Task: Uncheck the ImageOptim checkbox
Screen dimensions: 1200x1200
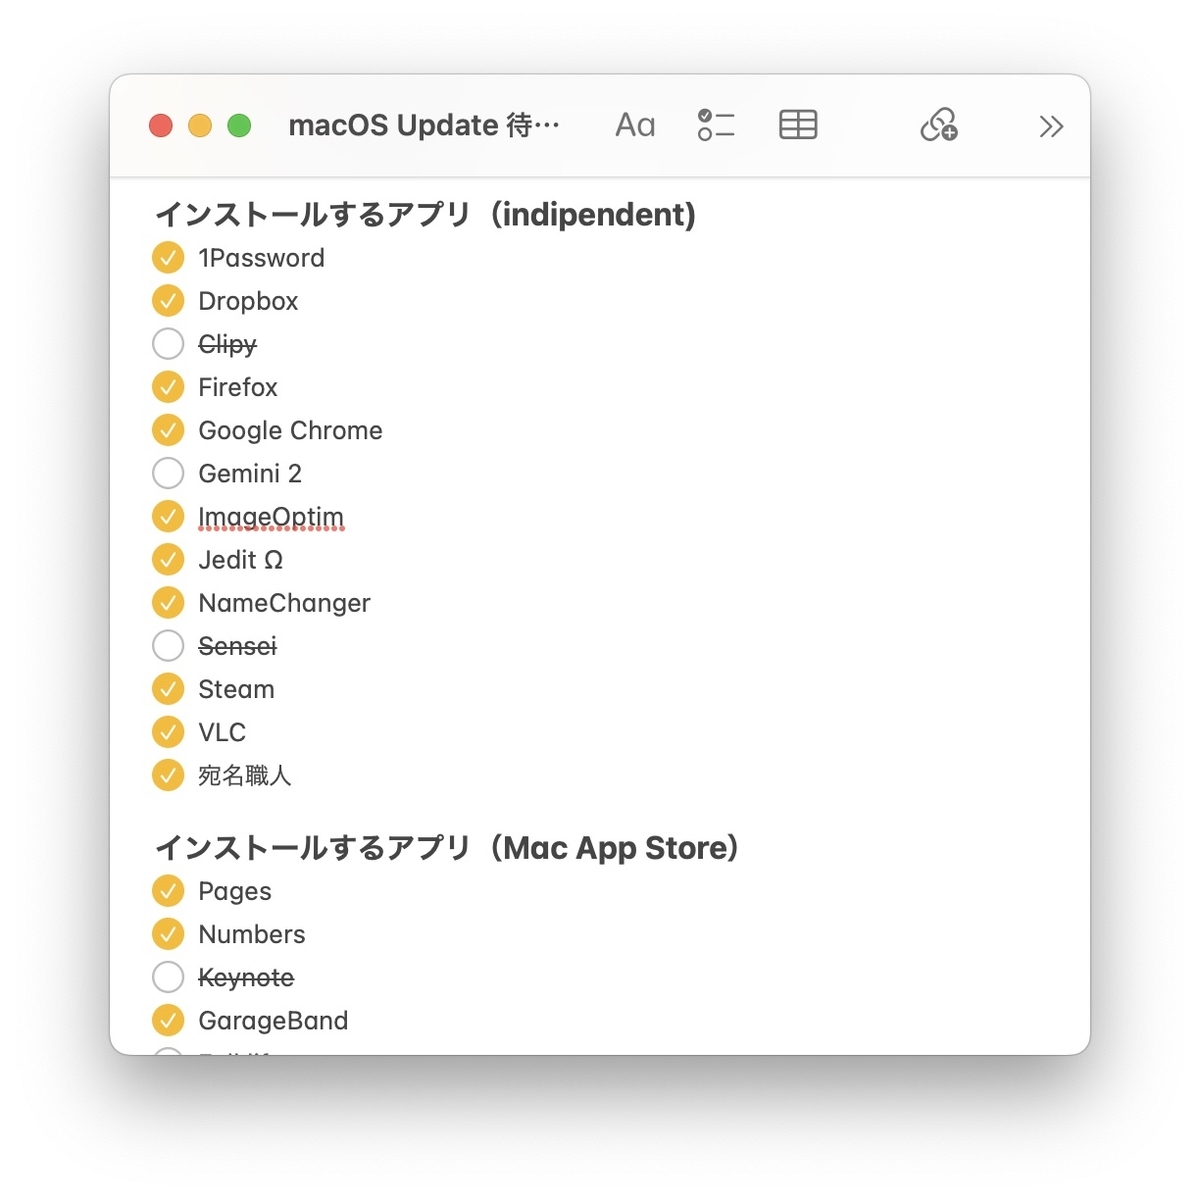Action: [168, 516]
